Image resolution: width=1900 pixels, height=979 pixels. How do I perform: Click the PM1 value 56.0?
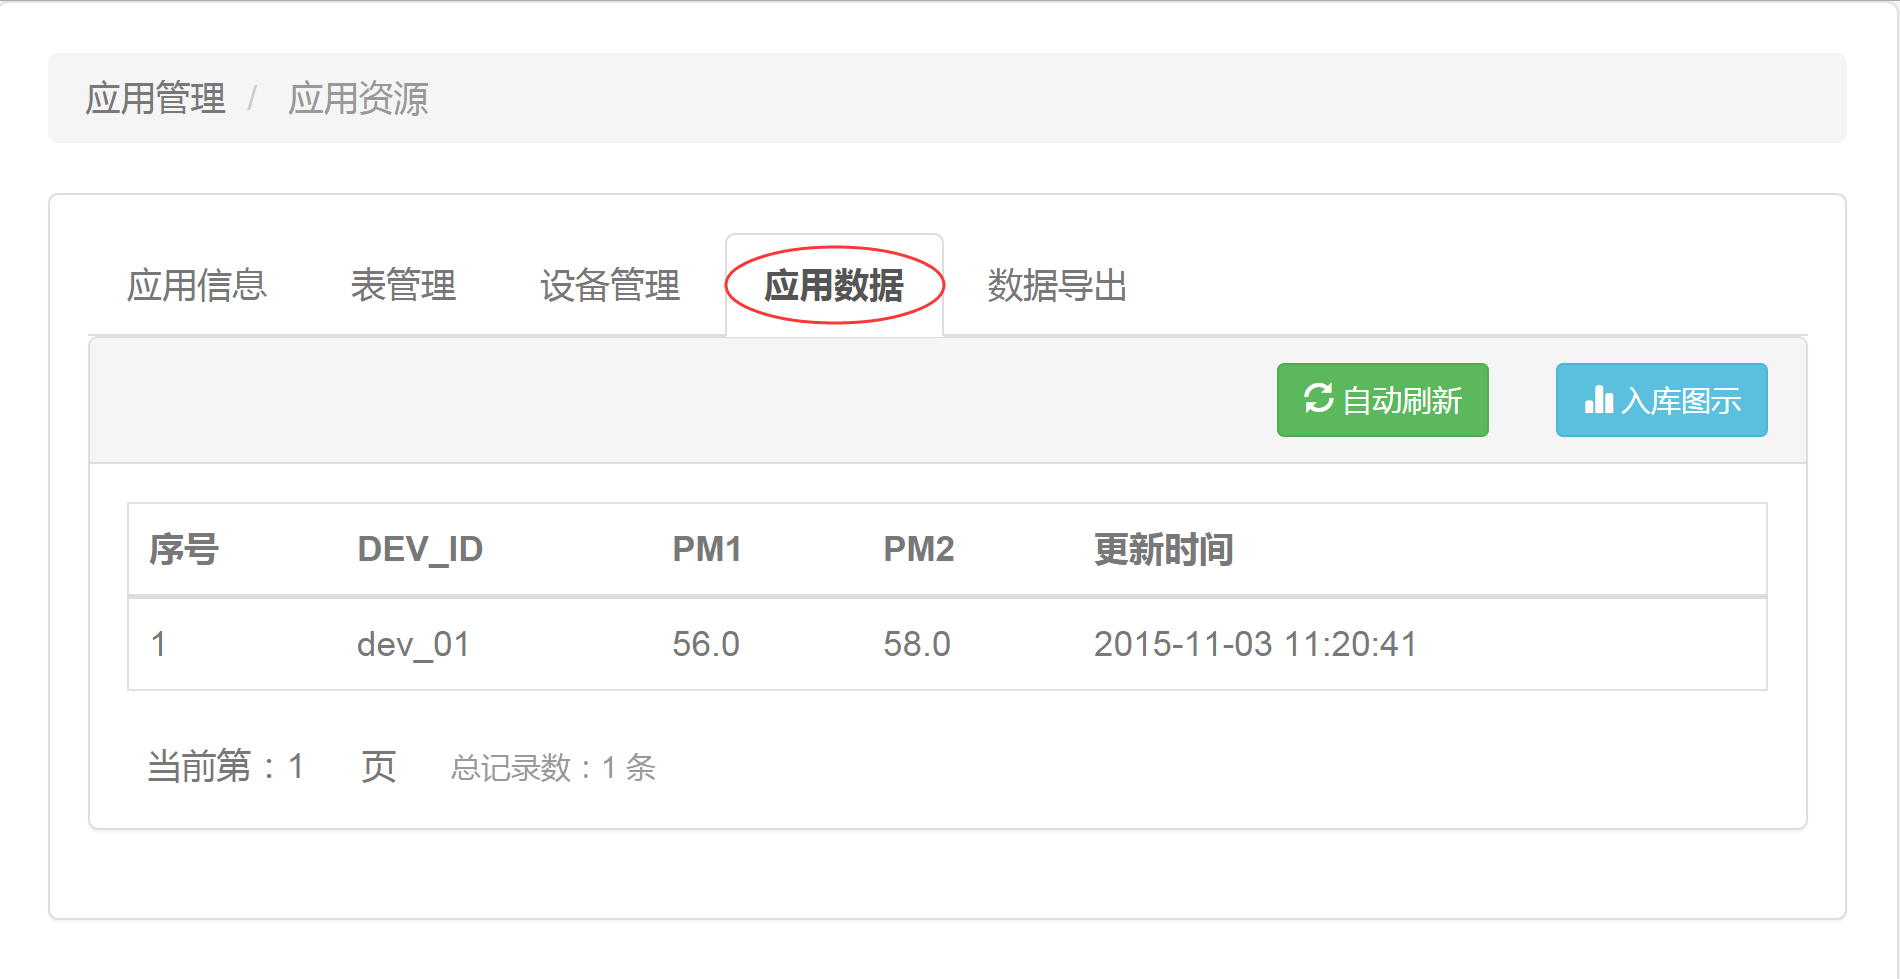click(705, 644)
